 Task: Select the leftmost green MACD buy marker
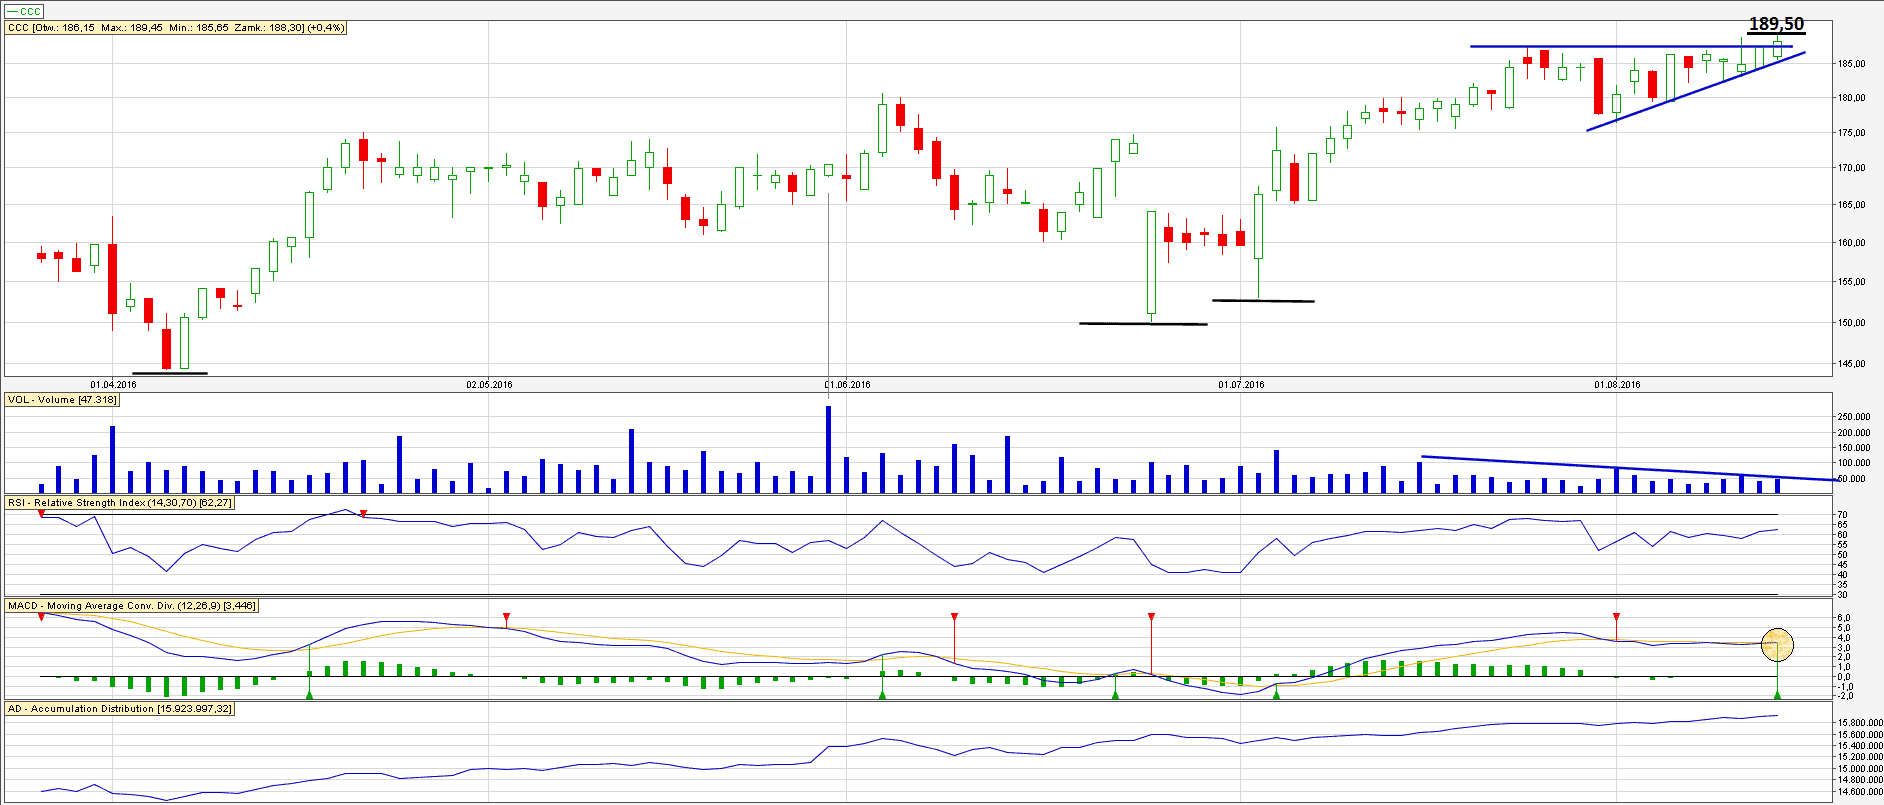pyautogui.click(x=309, y=694)
